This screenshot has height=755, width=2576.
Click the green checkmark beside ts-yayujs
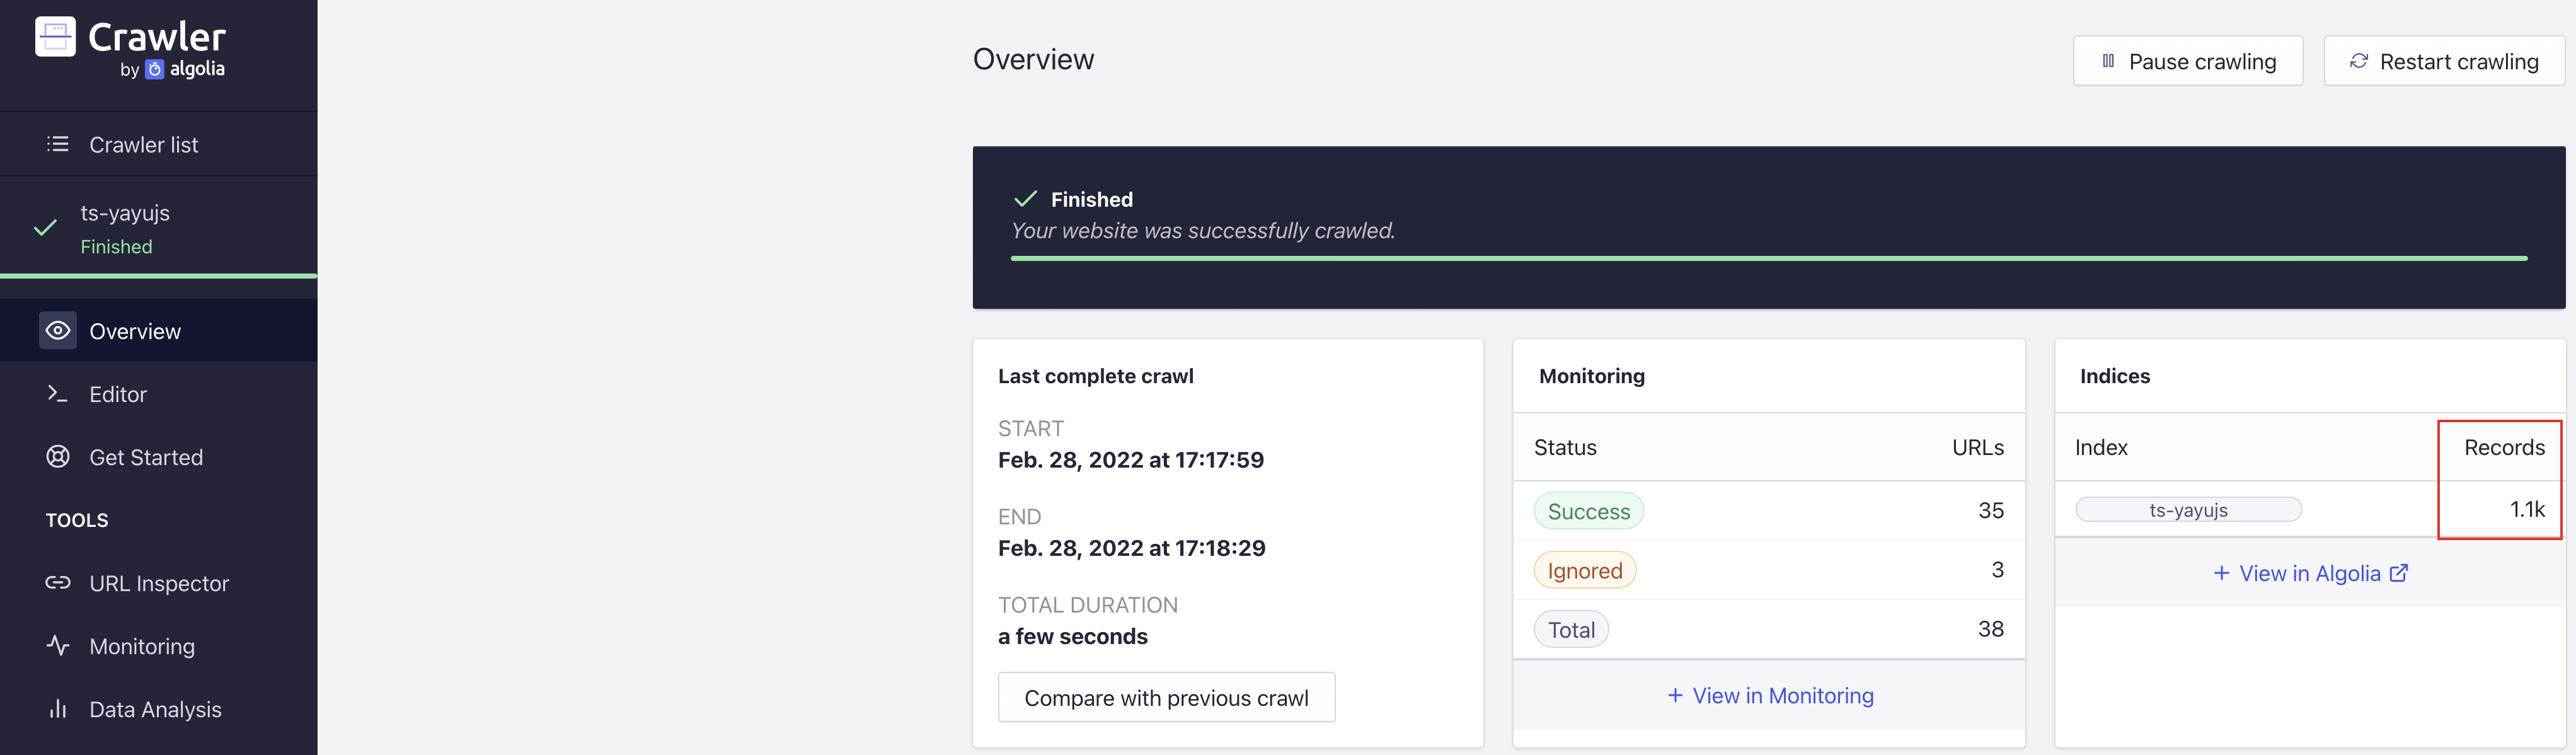tap(45, 228)
